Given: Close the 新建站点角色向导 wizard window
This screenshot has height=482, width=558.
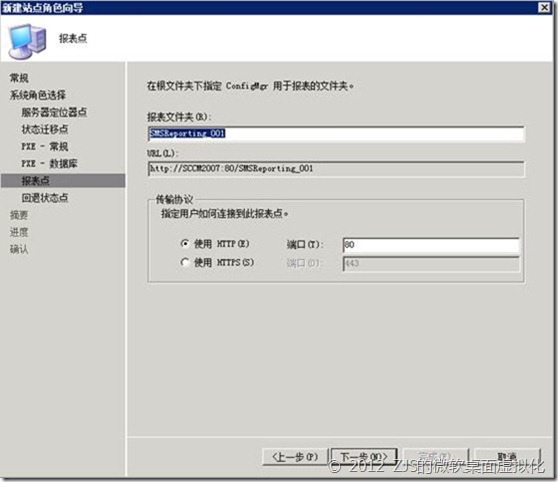Looking at the screenshot, I should [544, 7].
